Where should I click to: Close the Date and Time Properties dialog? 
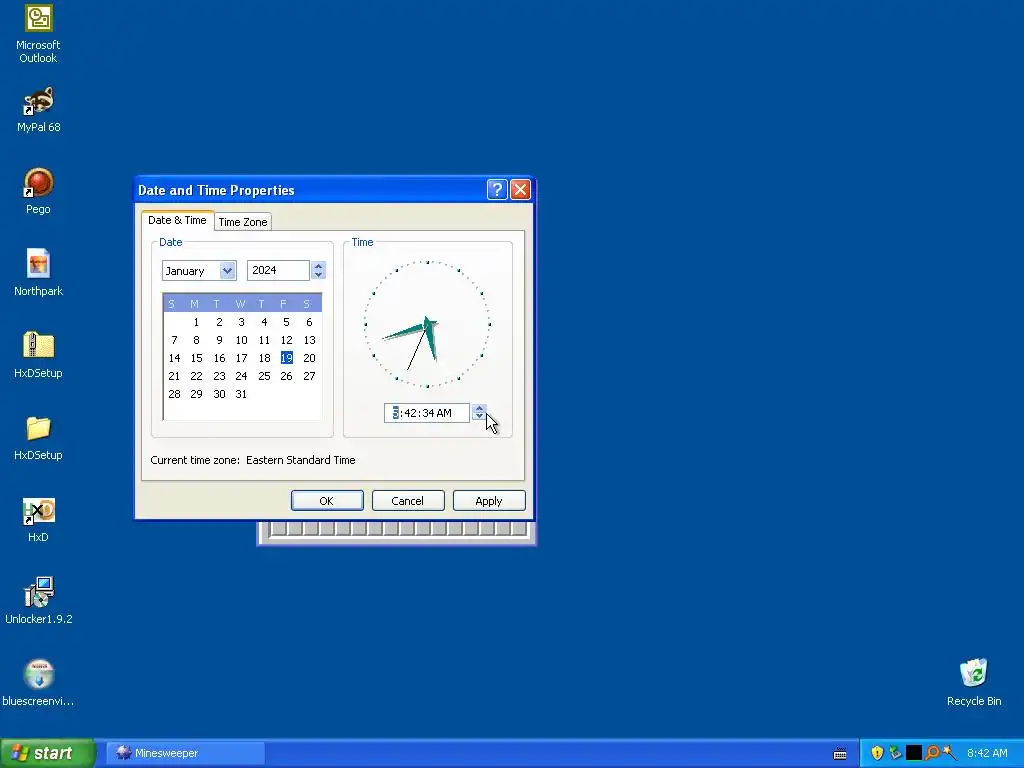click(x=520, y=189)
